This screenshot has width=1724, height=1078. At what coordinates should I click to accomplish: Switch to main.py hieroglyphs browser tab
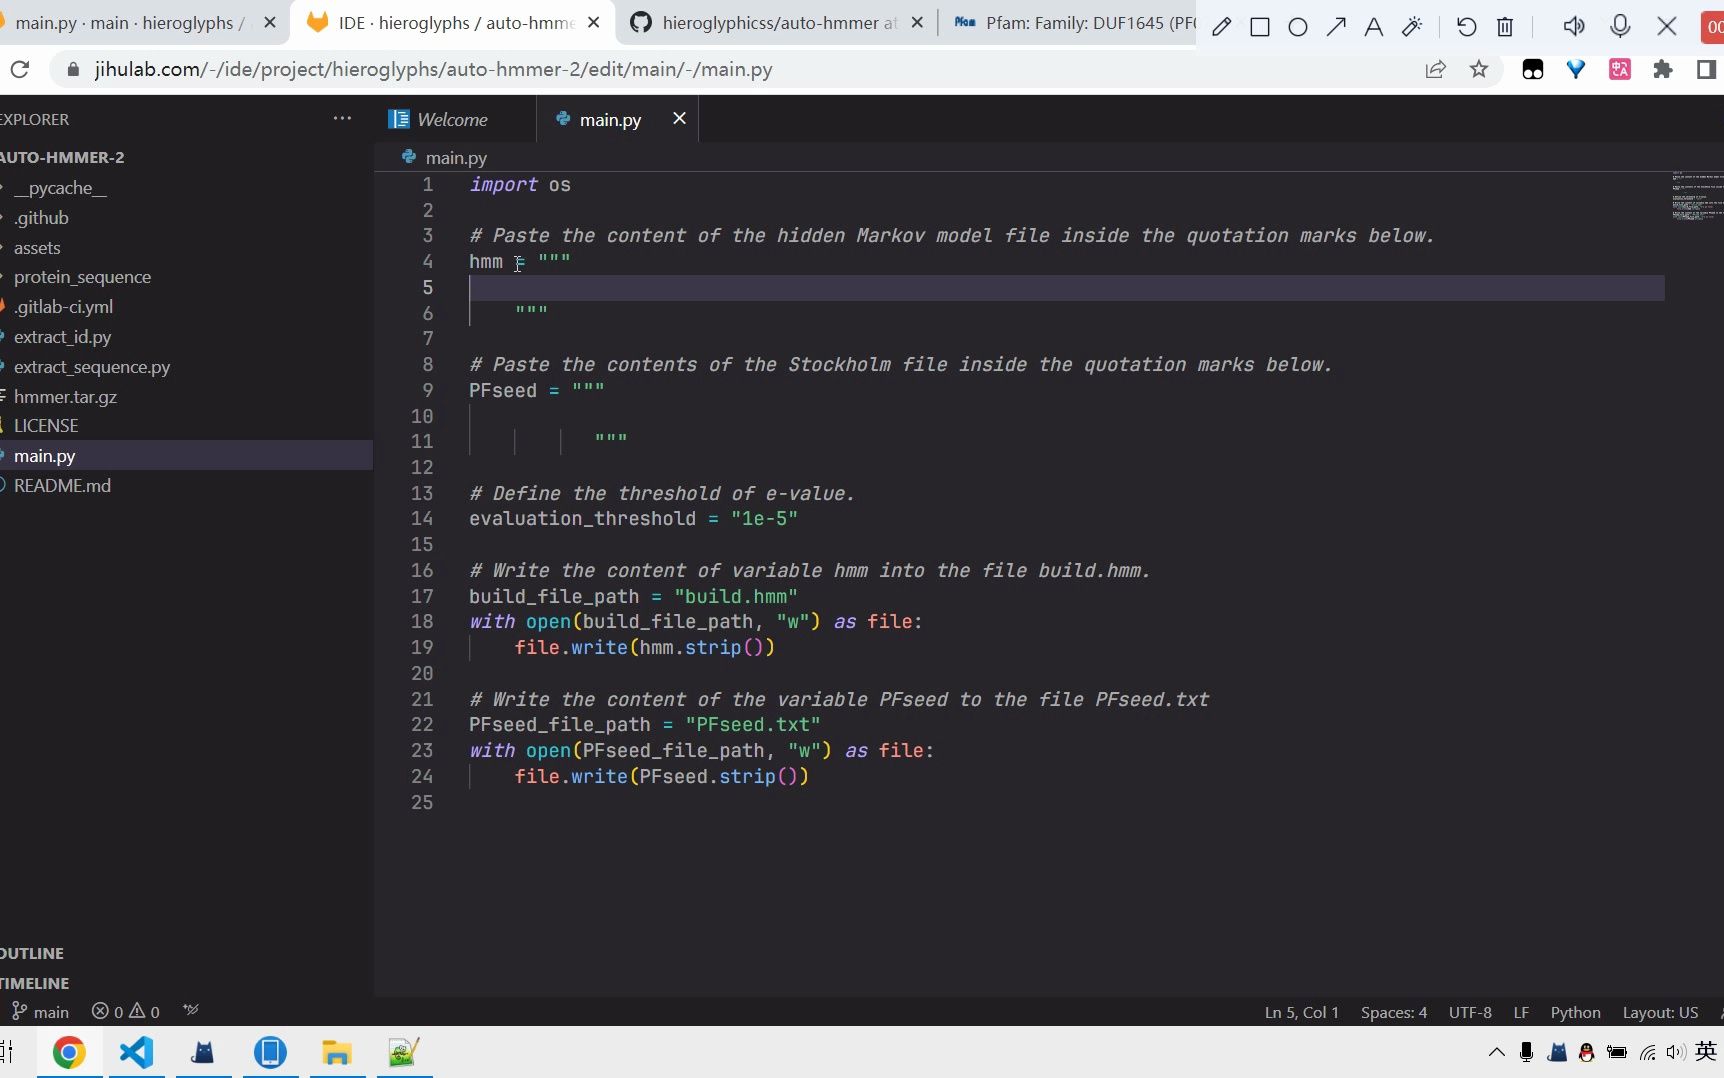130,22
